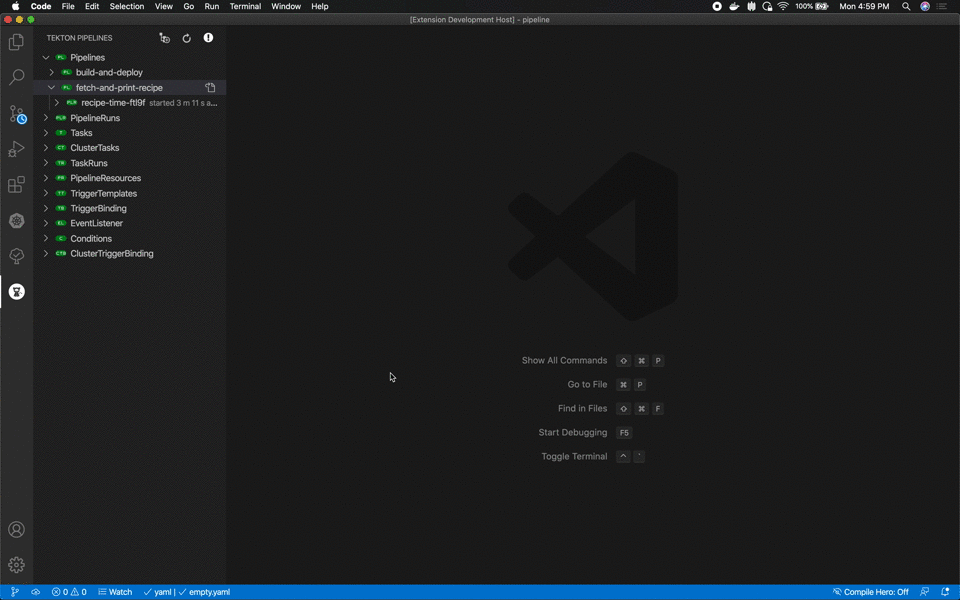Image resolution: width=960 pixels, height=600 pixels.
Task: Open the Edit menu
Action: click(x=92, y=6)
